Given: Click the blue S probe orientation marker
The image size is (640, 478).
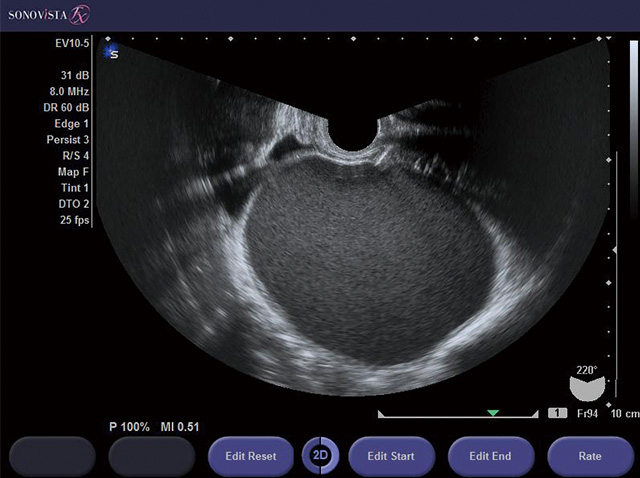Looking at the screenshot, I should (111, 52).
